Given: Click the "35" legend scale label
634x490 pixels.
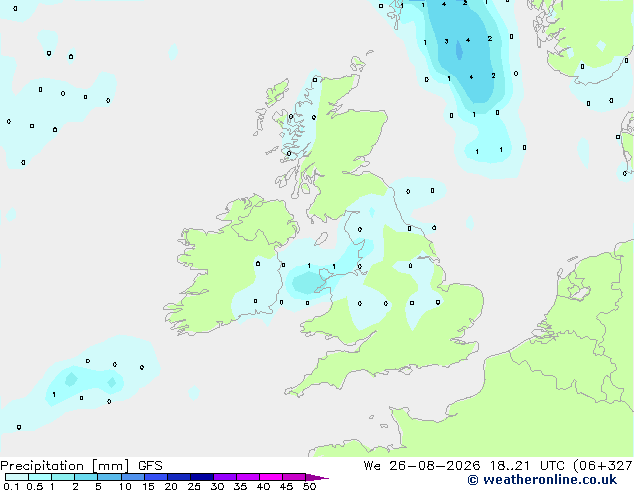Looking at the screenshot, I should point(240,486).
